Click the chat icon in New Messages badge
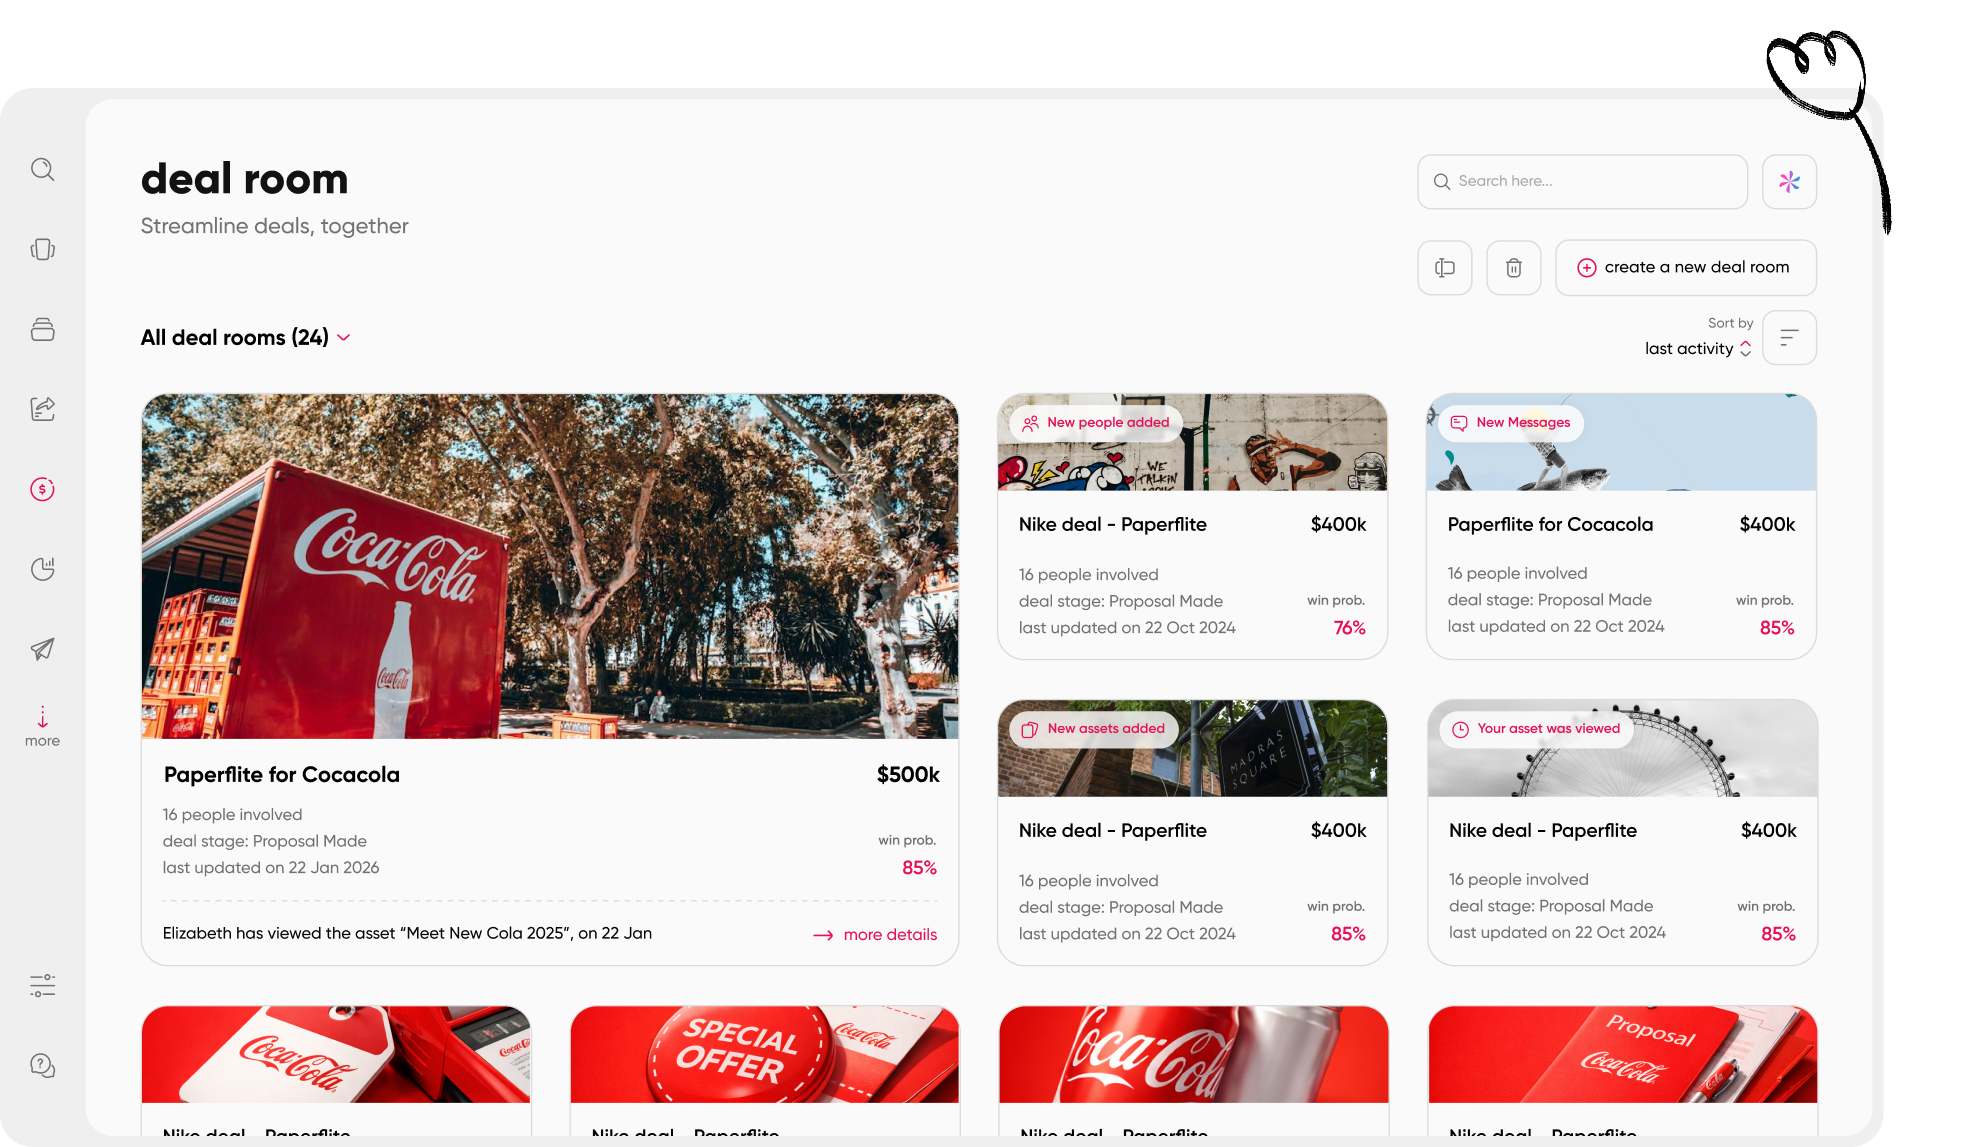Viewport: 1967px width, 1147px height. tap(1459, 423)
